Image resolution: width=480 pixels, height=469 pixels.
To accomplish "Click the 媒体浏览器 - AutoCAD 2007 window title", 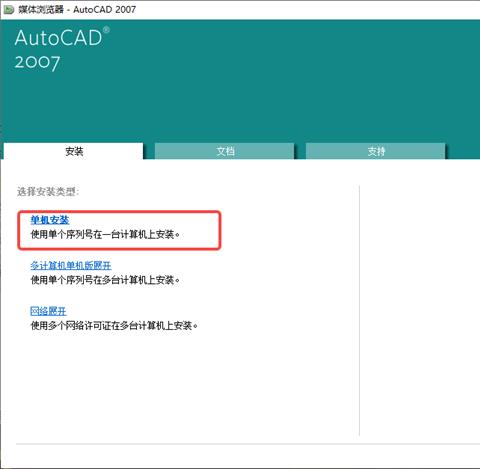I will click(77, 9).
